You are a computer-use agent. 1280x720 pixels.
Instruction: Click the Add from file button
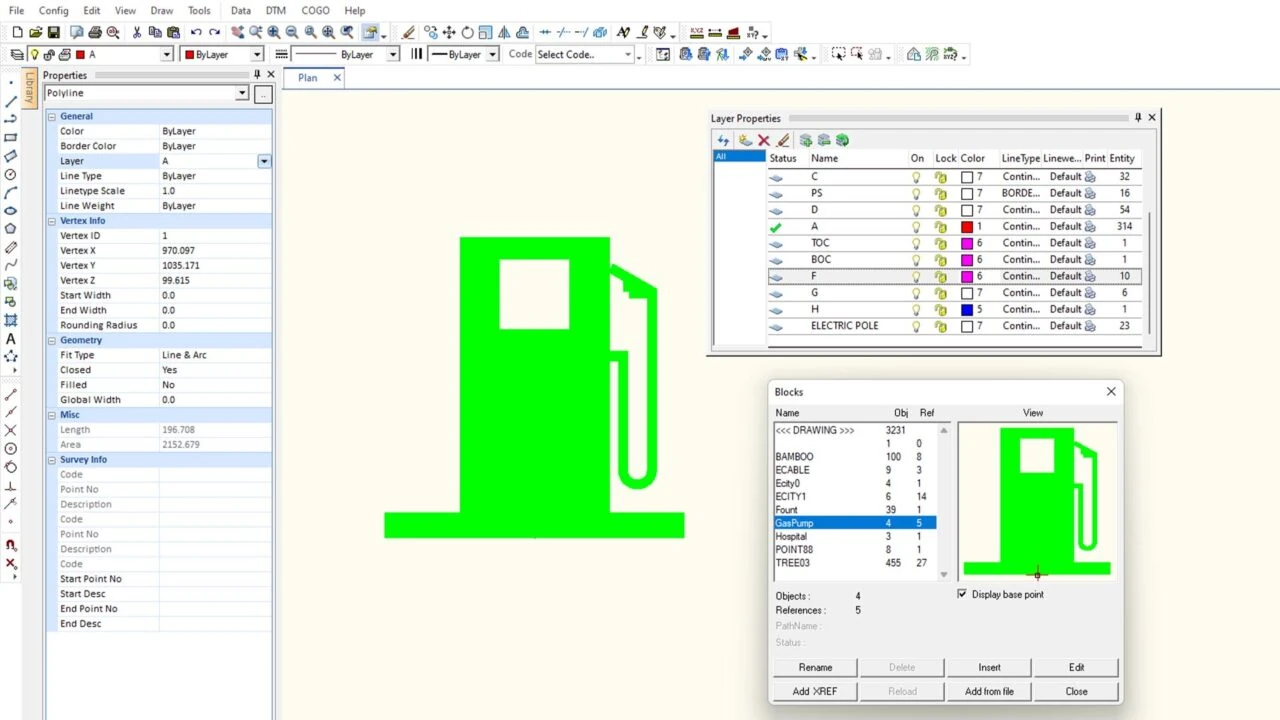coord(989,691)
